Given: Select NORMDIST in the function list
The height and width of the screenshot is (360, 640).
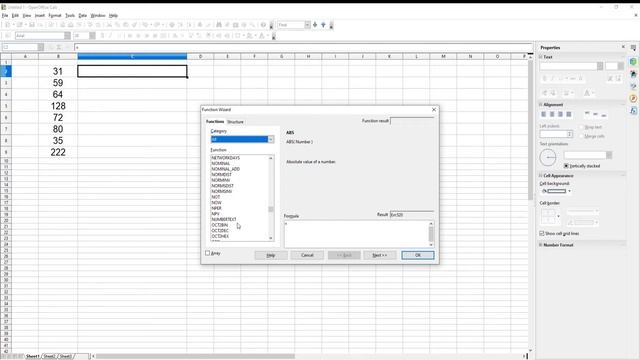Looking at the screenshot, I should pyautogui.click(x=222, y=175).
